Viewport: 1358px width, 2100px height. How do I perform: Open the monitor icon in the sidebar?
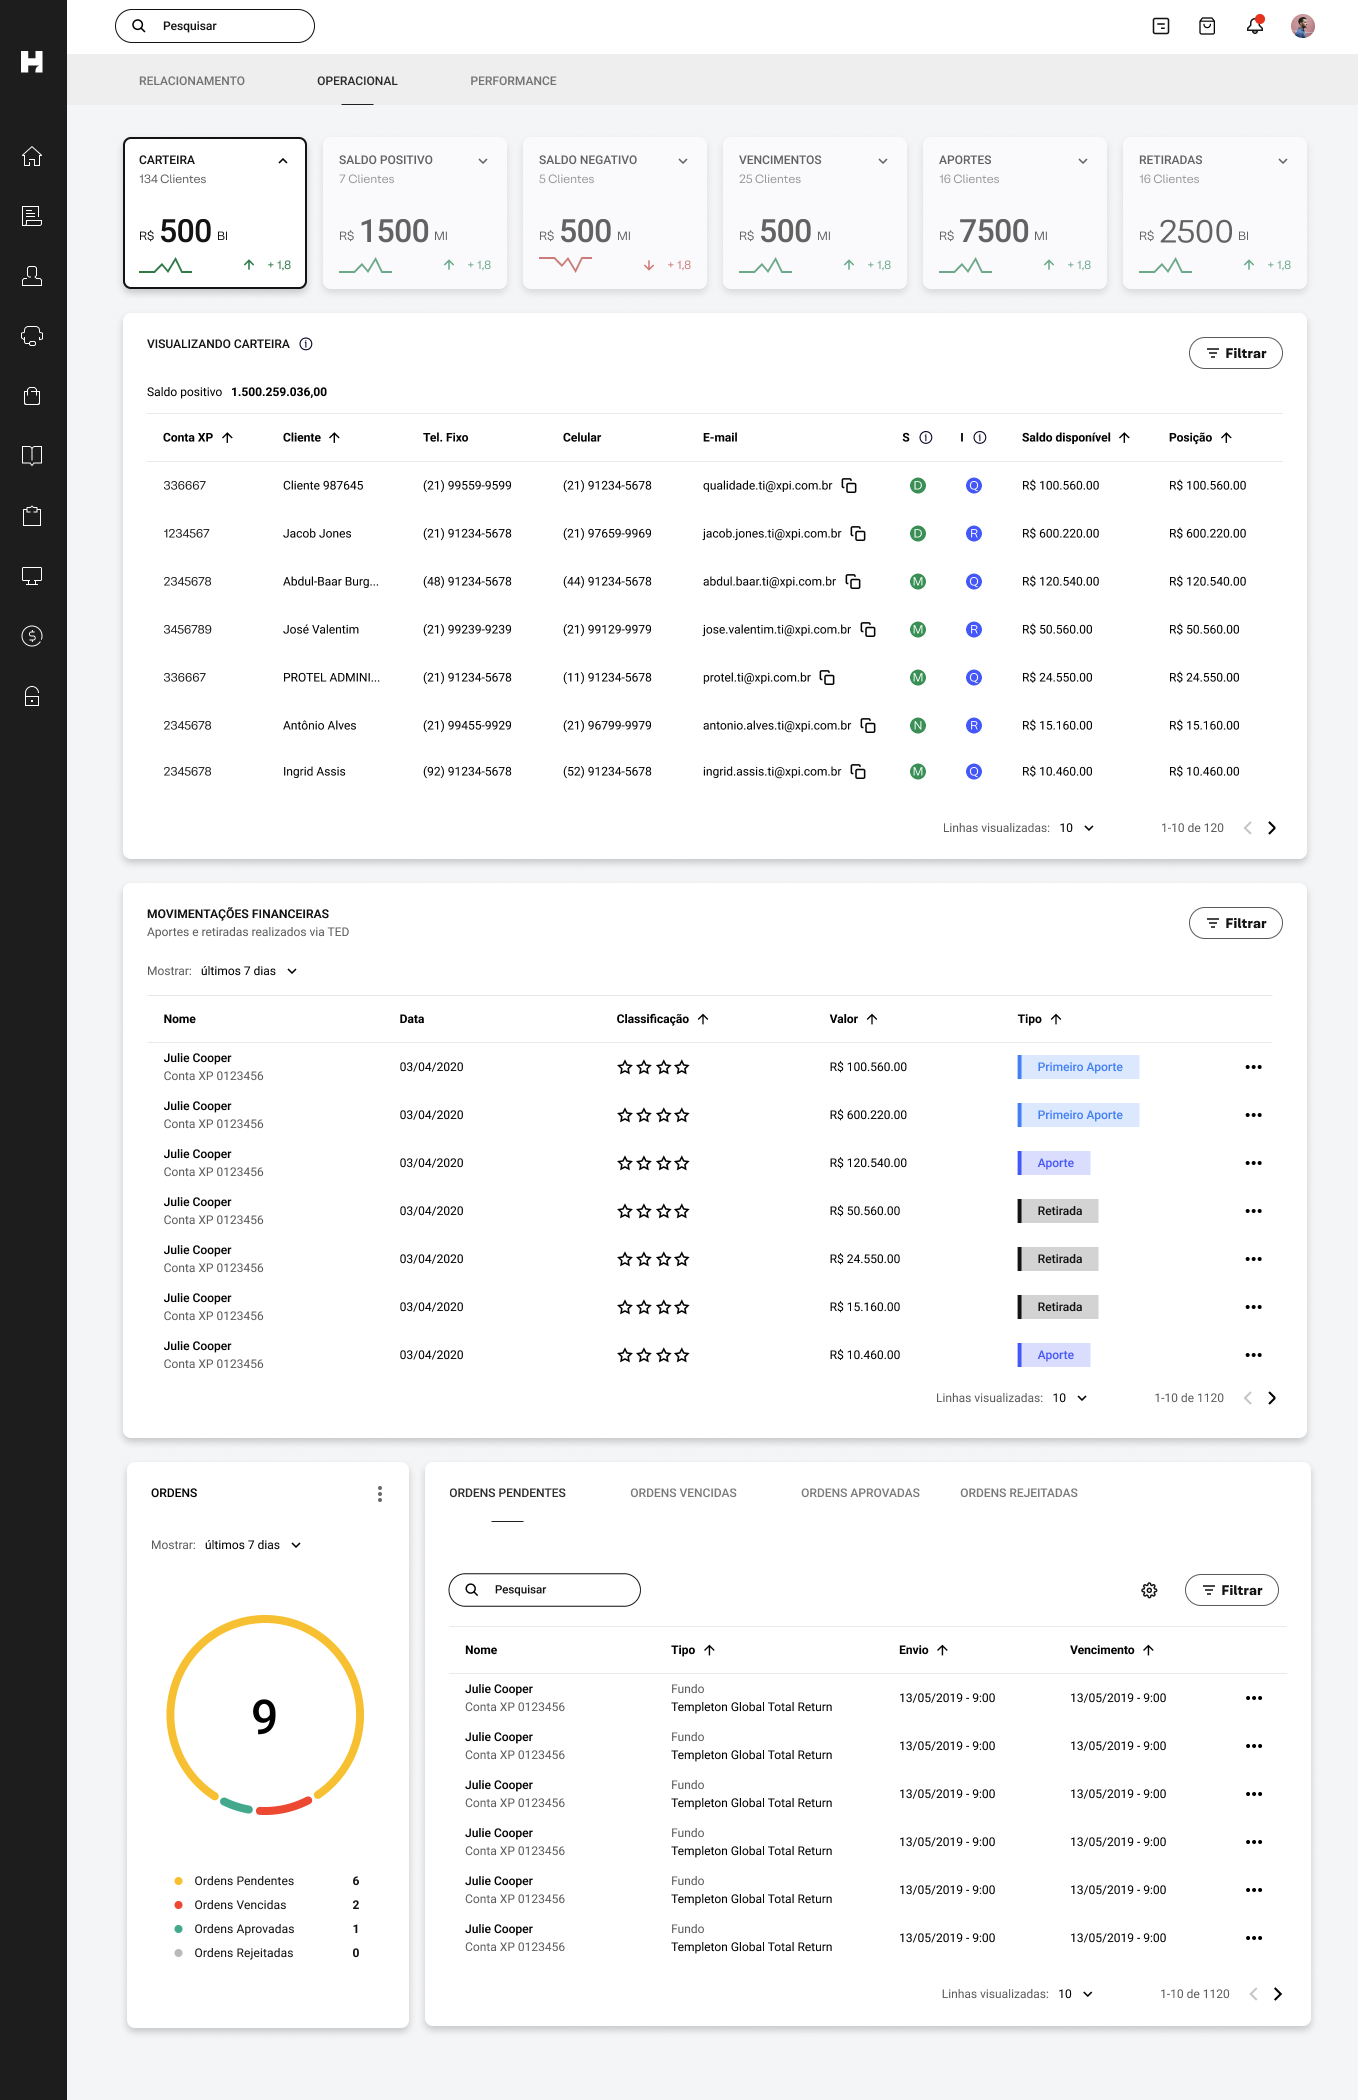tap(32, 576)
